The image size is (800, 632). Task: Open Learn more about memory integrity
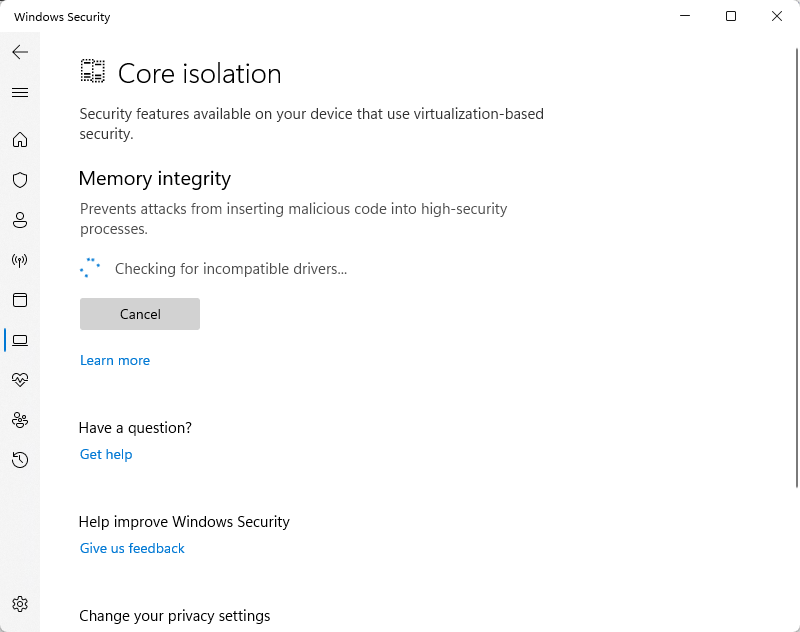tap(114, 360)
